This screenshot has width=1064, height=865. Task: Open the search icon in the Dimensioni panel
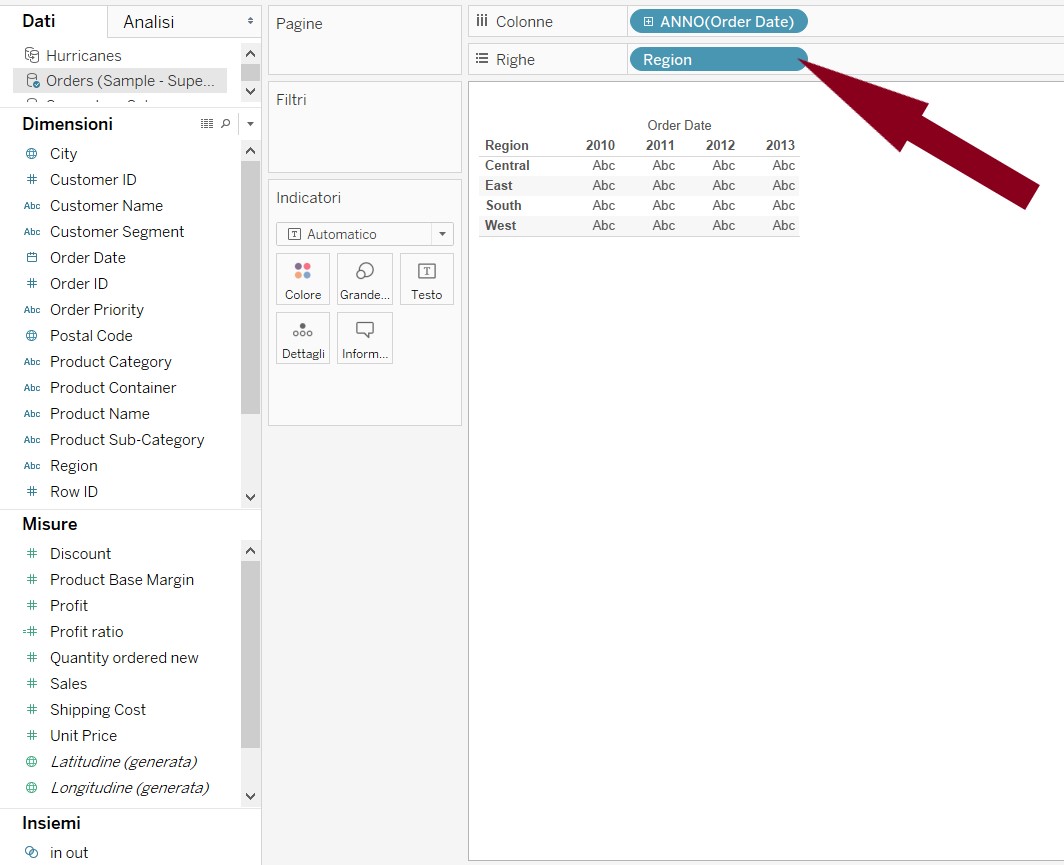(225, 122)
